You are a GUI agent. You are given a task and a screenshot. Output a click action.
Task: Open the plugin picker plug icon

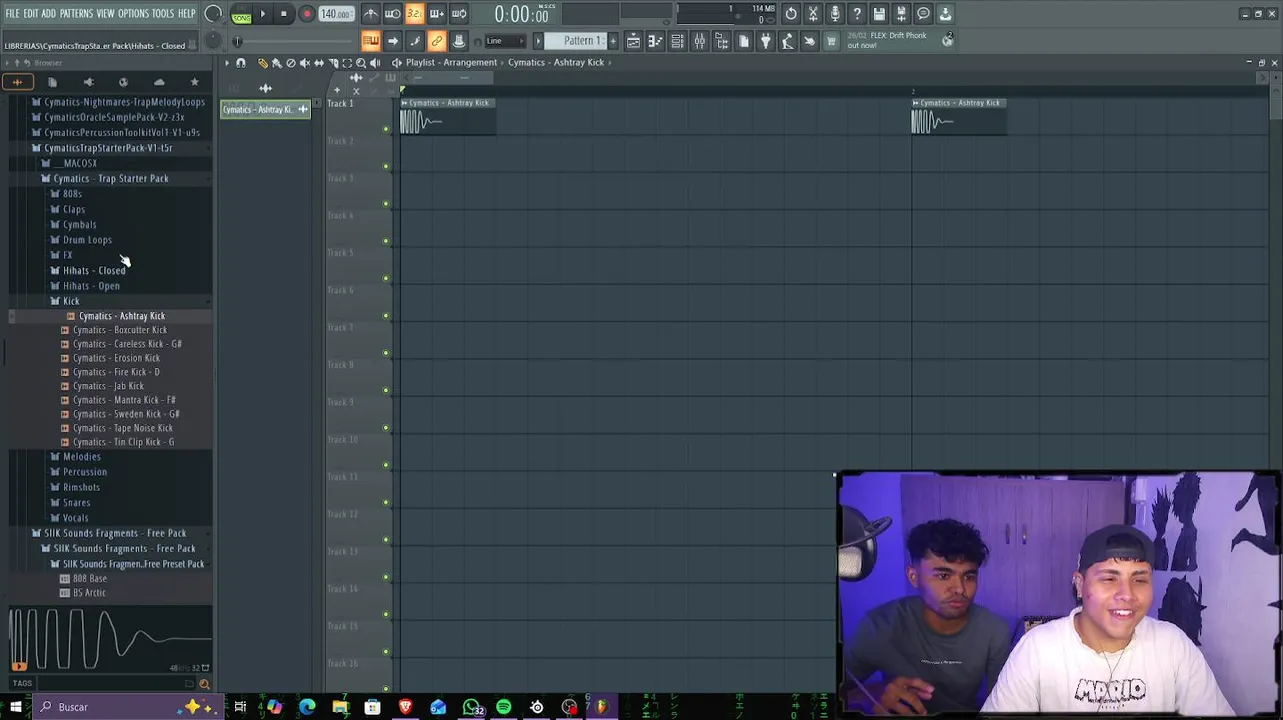pos(766,41)
